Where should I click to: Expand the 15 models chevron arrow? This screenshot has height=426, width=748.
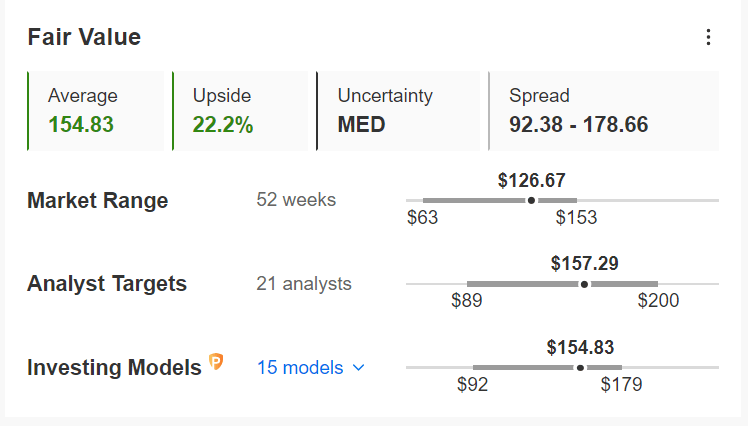coord(358,368)
